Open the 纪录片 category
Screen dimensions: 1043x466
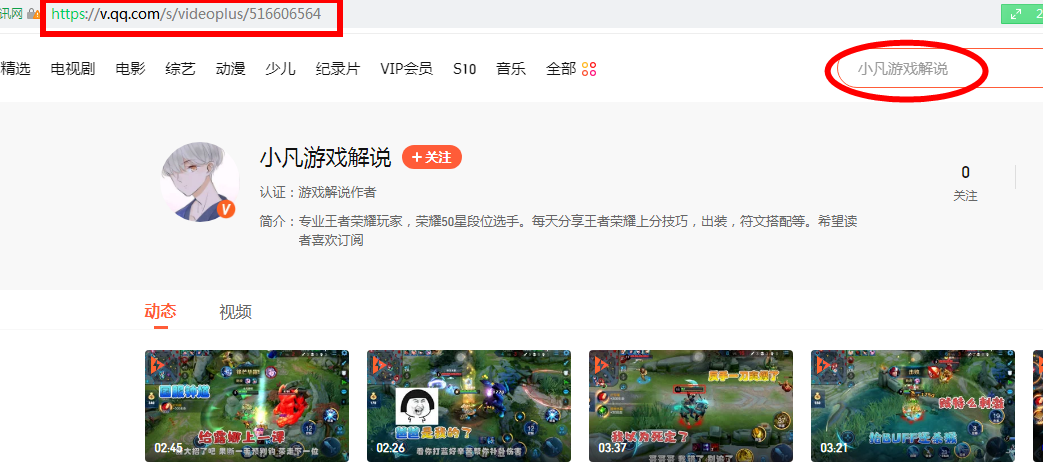point(338,68)
